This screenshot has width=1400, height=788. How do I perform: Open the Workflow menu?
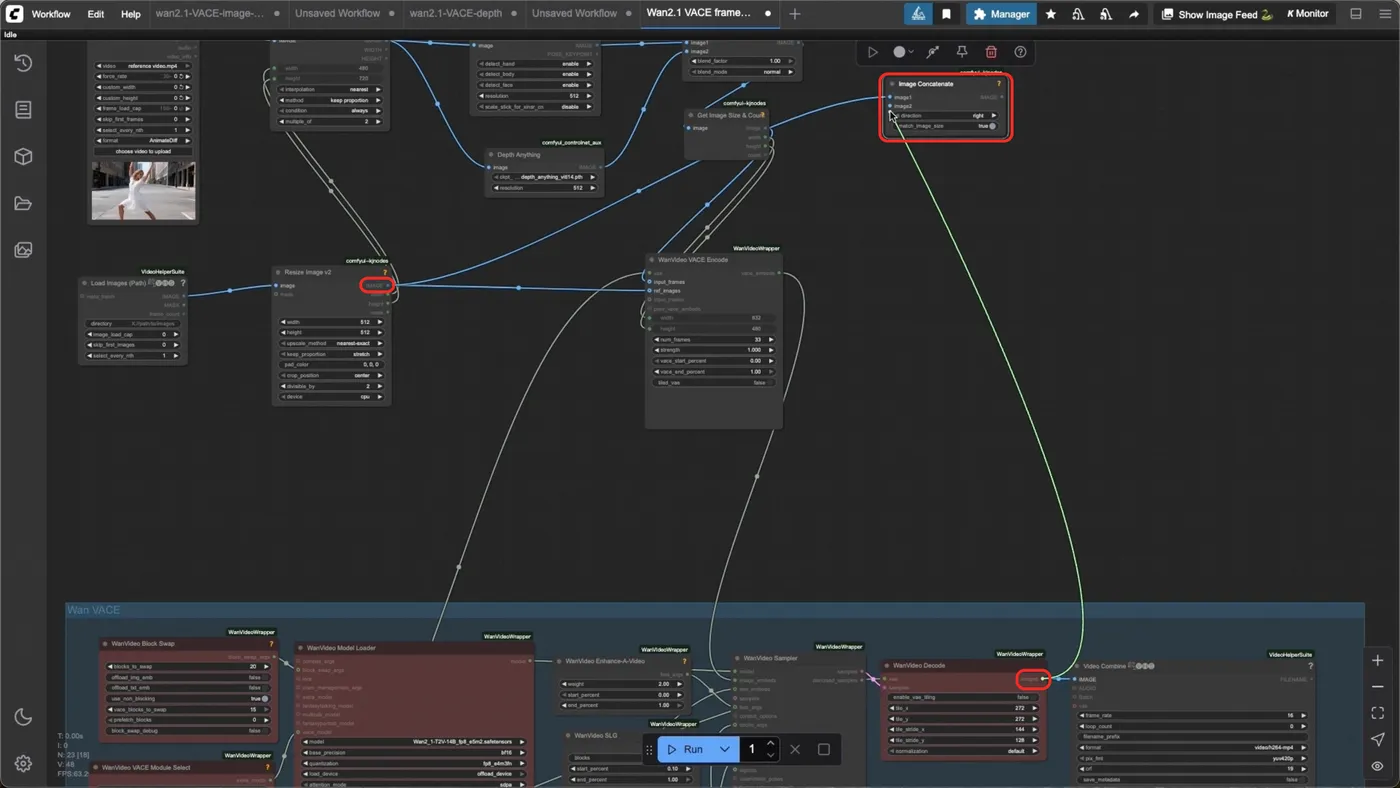point(51,14)
